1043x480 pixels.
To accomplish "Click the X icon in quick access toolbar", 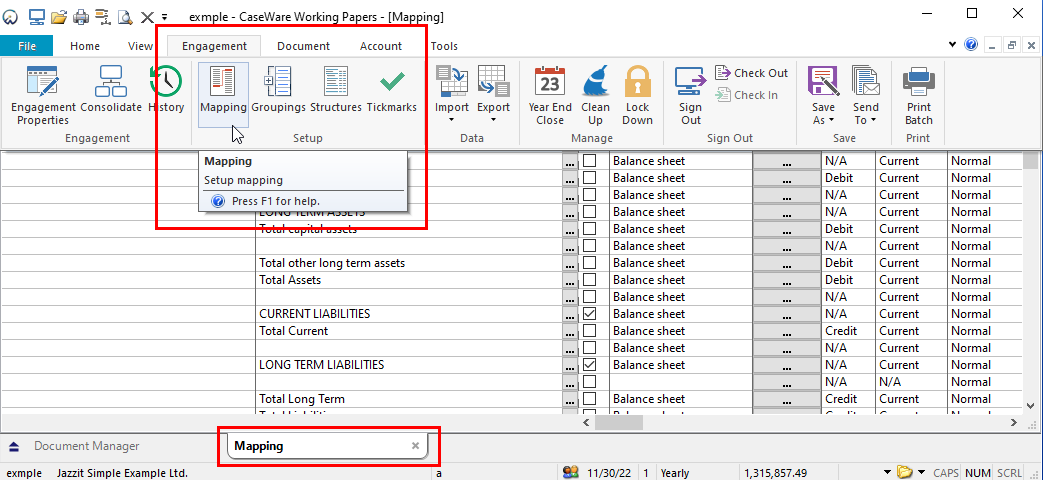I will pyautogui.click(x=147, y=17).
